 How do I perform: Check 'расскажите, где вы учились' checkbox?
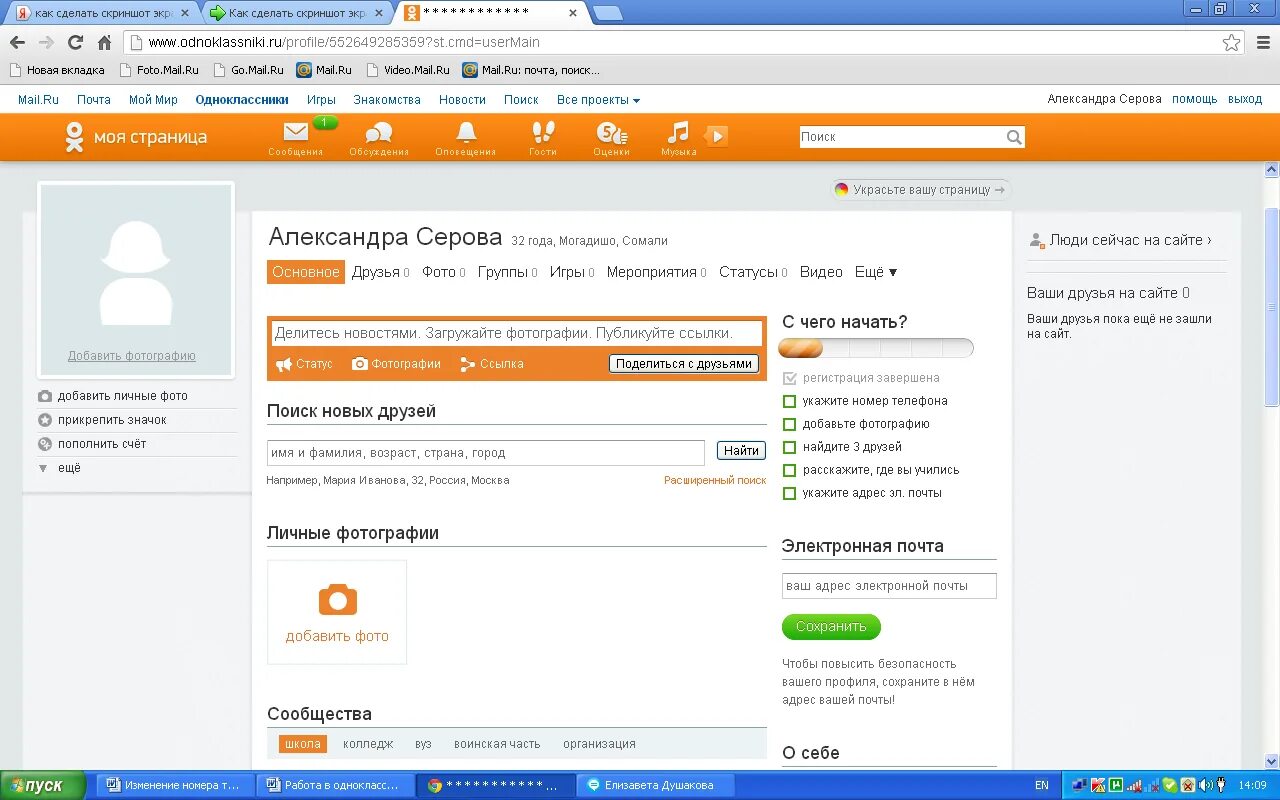789,470
